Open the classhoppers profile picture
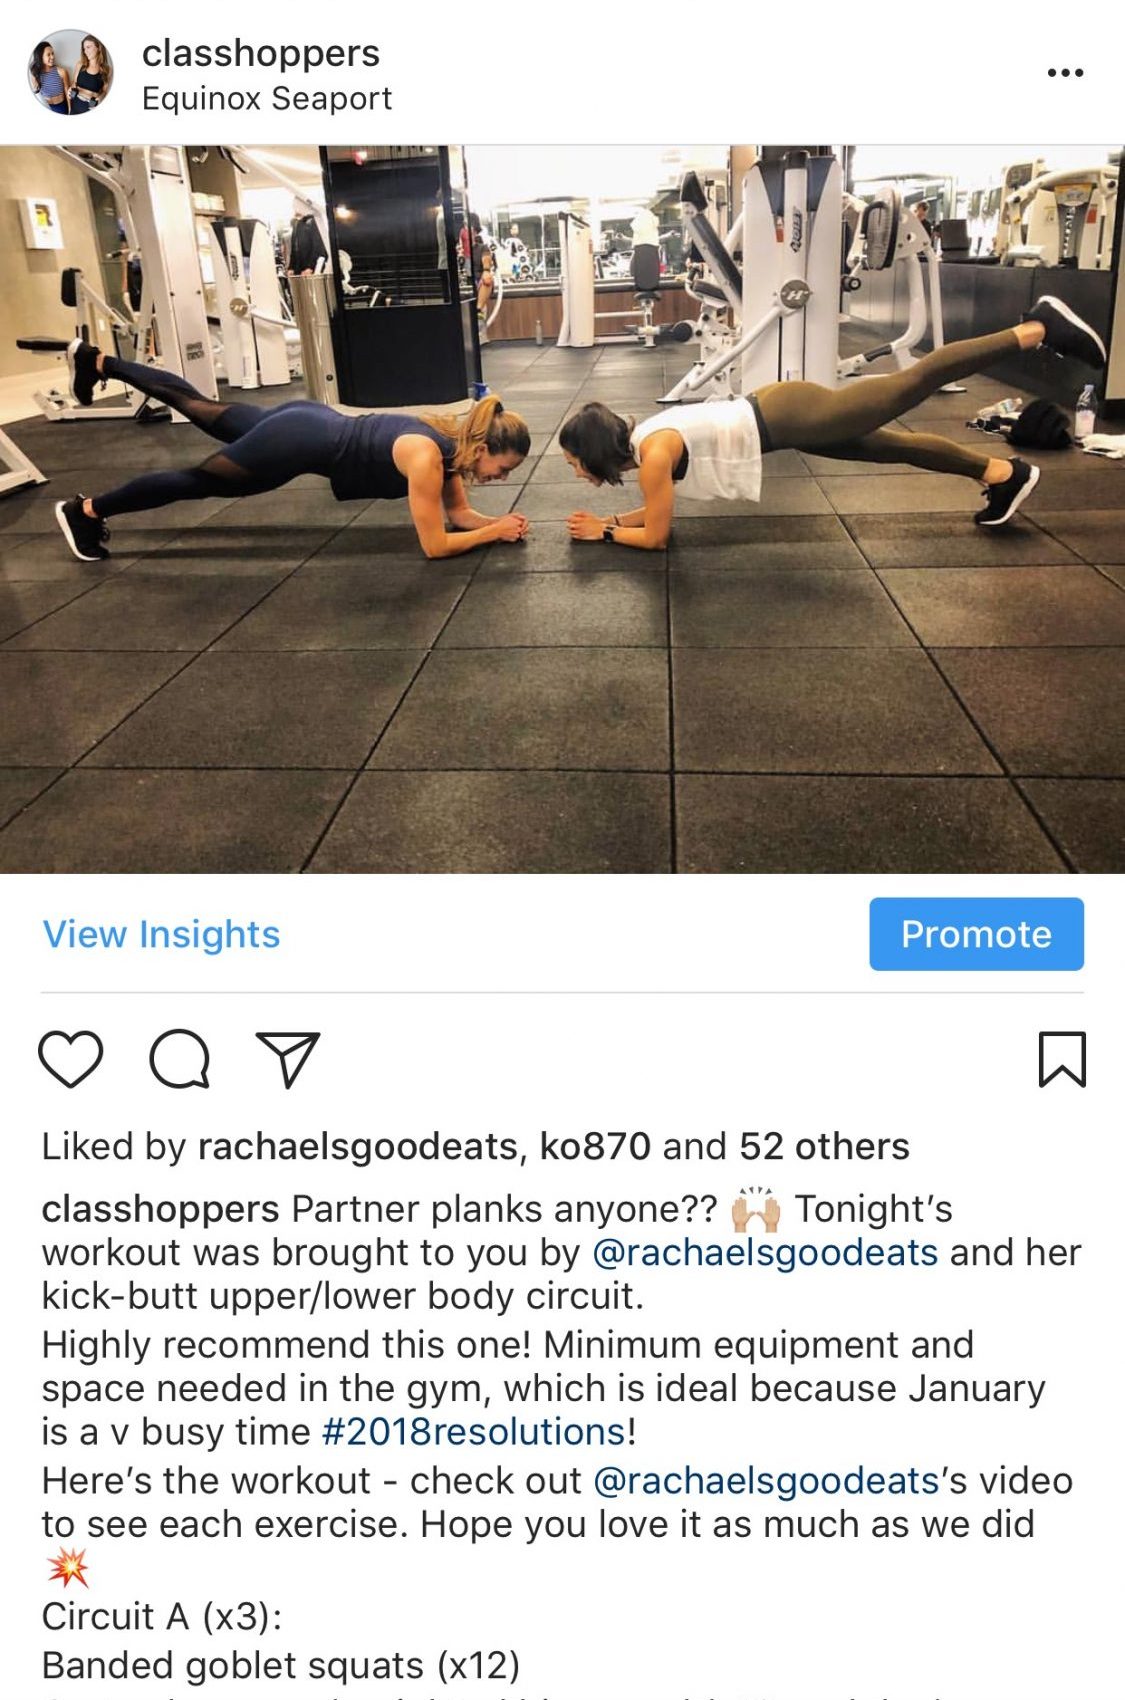The image size is (1125, 1700). pyautogui.click(x=70, y=72)
